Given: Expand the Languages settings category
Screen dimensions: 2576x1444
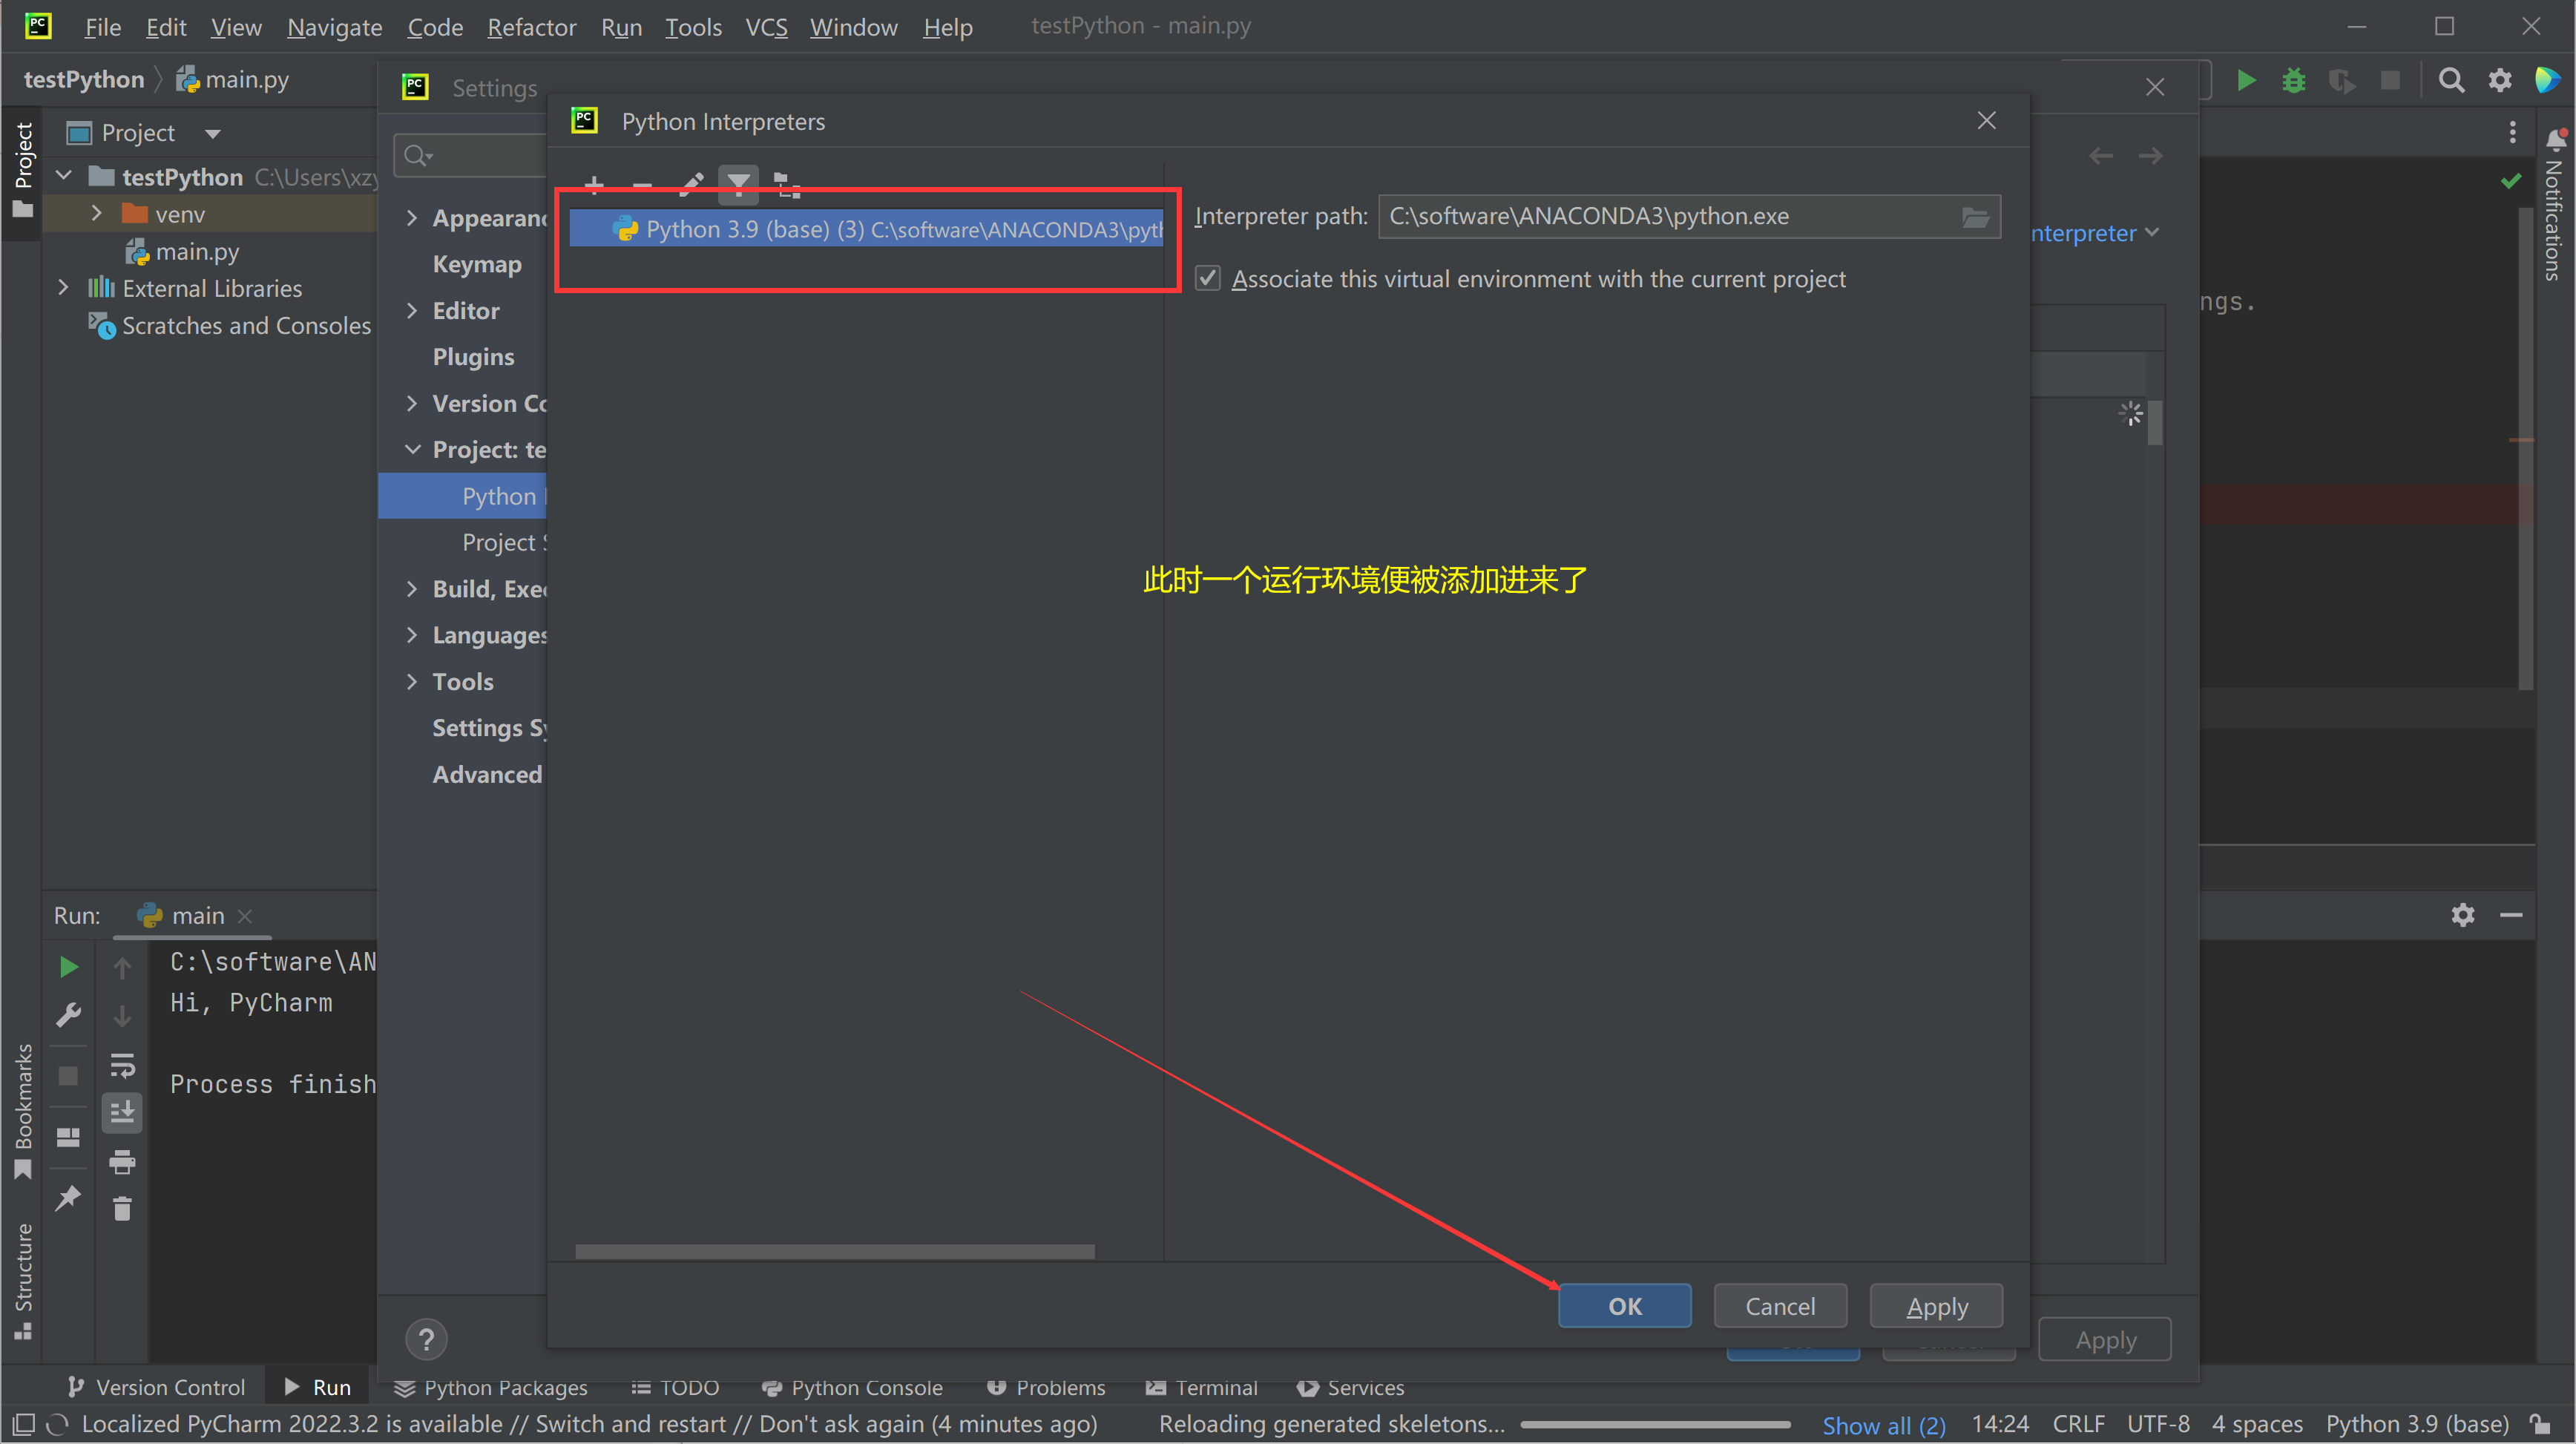Looking at the screenshot, I should point(412,635).
